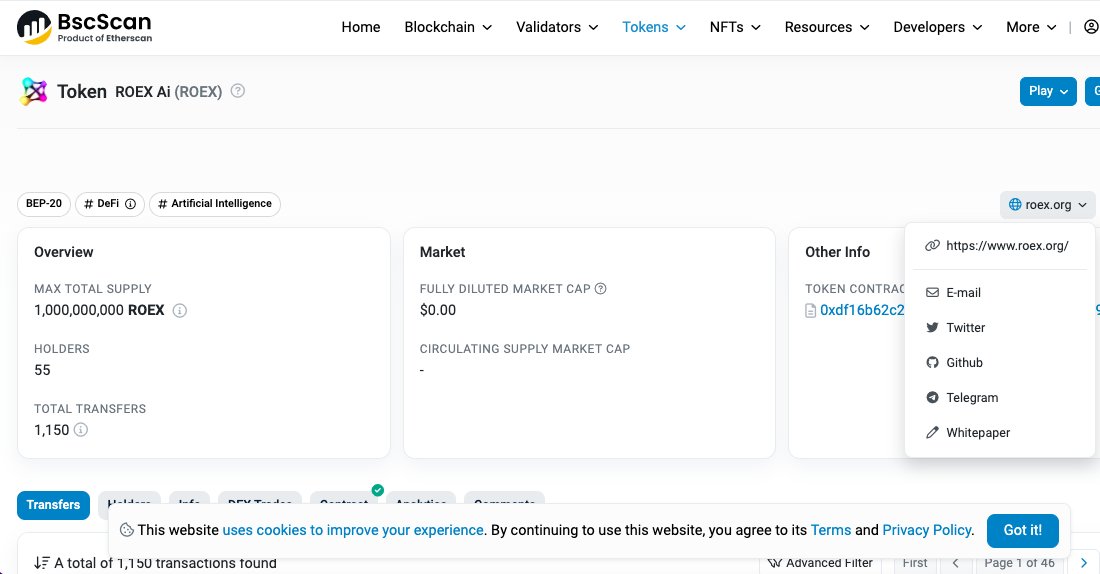Image resolution: width=1100 pixels, height=574 pixels.
Task: Click the globe icon beside roex.org
Action: 1014,204
